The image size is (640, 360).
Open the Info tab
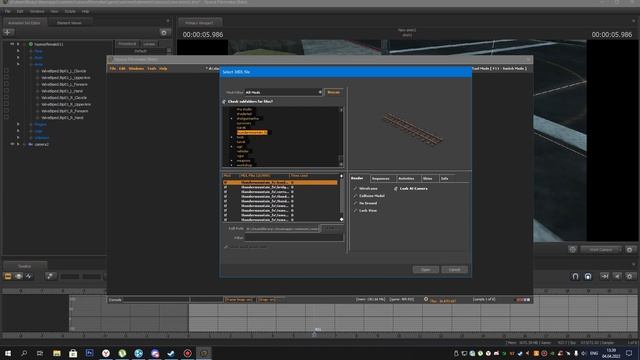click(x=444, y=179)
